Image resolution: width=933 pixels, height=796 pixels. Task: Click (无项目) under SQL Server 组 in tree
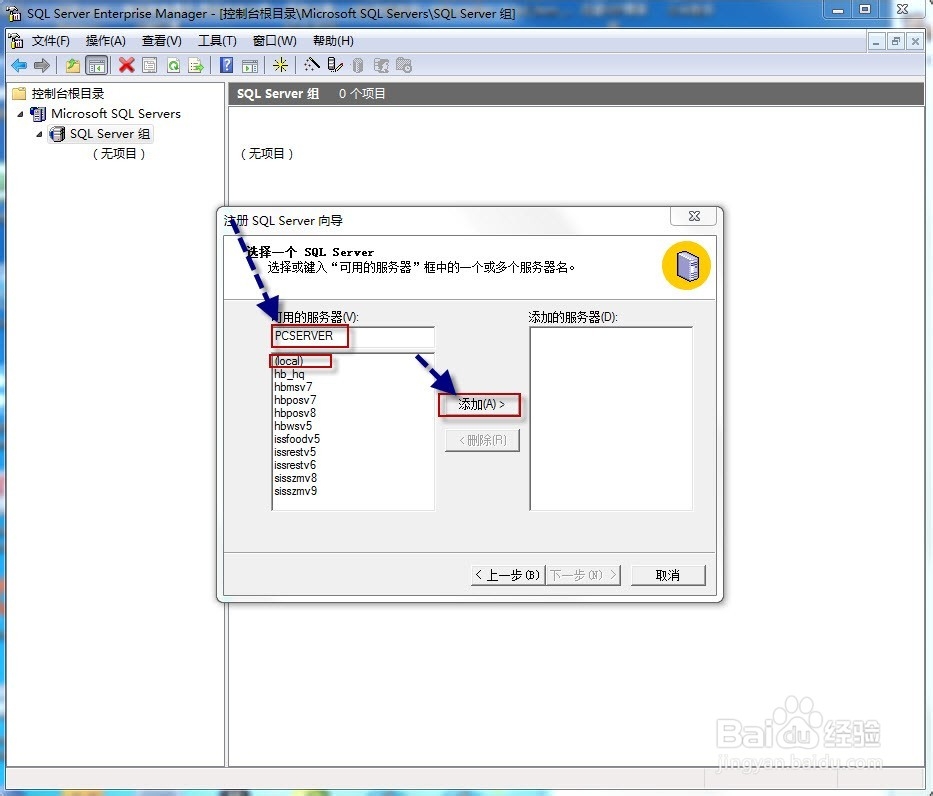click(x=119, y=153)
